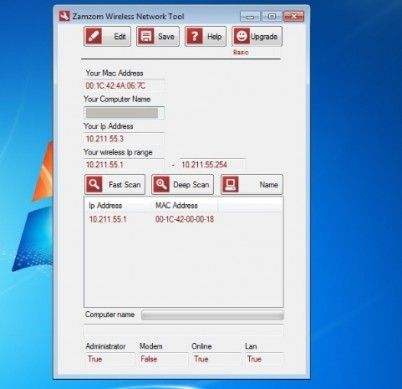
Task: Click the Your Ip Address field 10.211.55.3
Action: [124, 139]
